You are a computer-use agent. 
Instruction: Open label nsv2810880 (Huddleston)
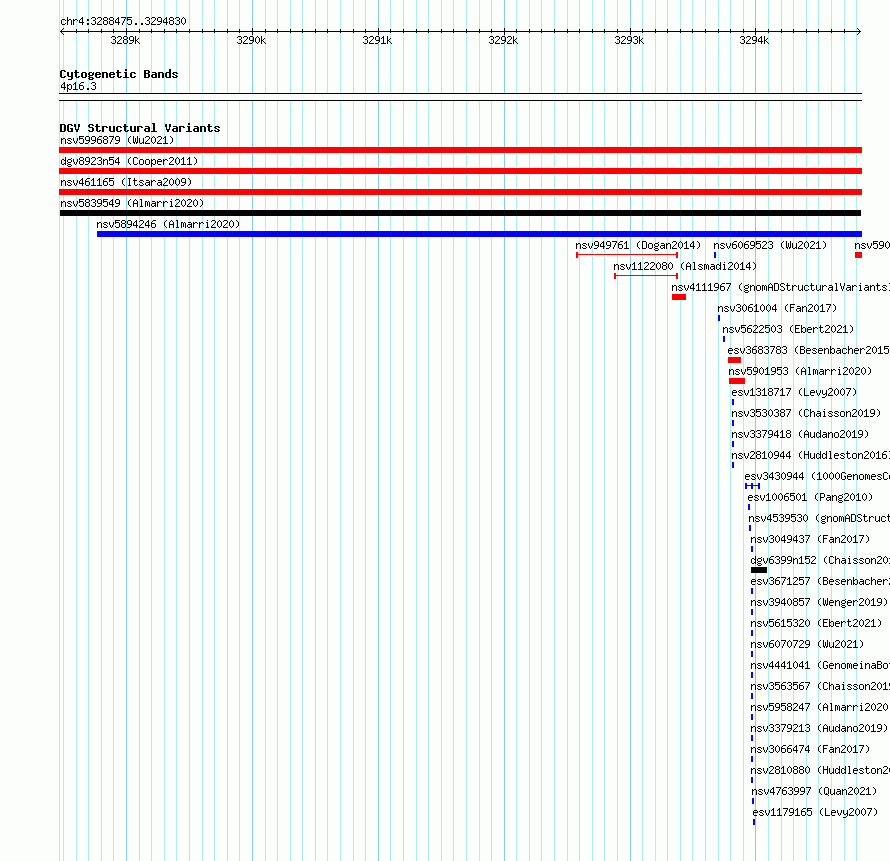click(x=820, y=770)
